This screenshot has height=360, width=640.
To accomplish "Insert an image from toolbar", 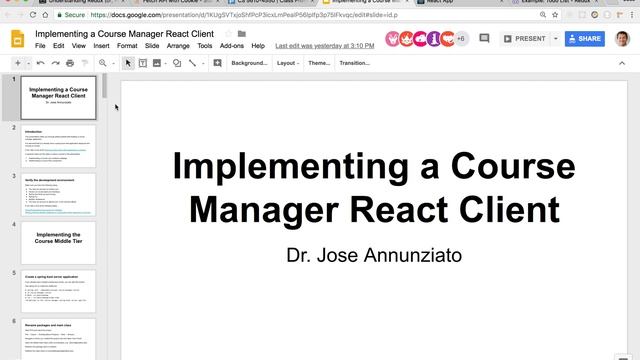I will [157, 63].
